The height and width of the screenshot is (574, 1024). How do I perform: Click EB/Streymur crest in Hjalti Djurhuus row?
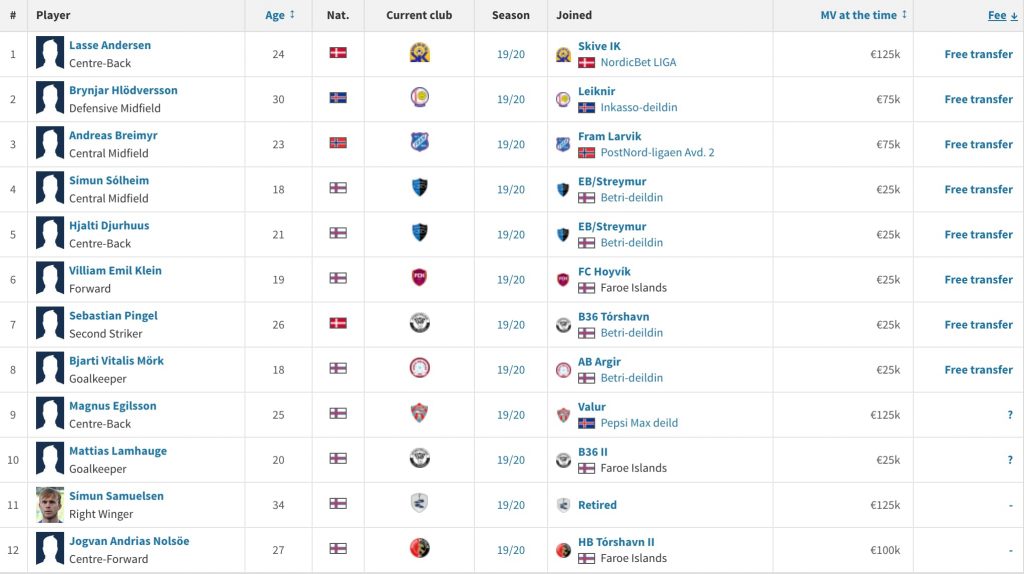click(x=419, y=233)
